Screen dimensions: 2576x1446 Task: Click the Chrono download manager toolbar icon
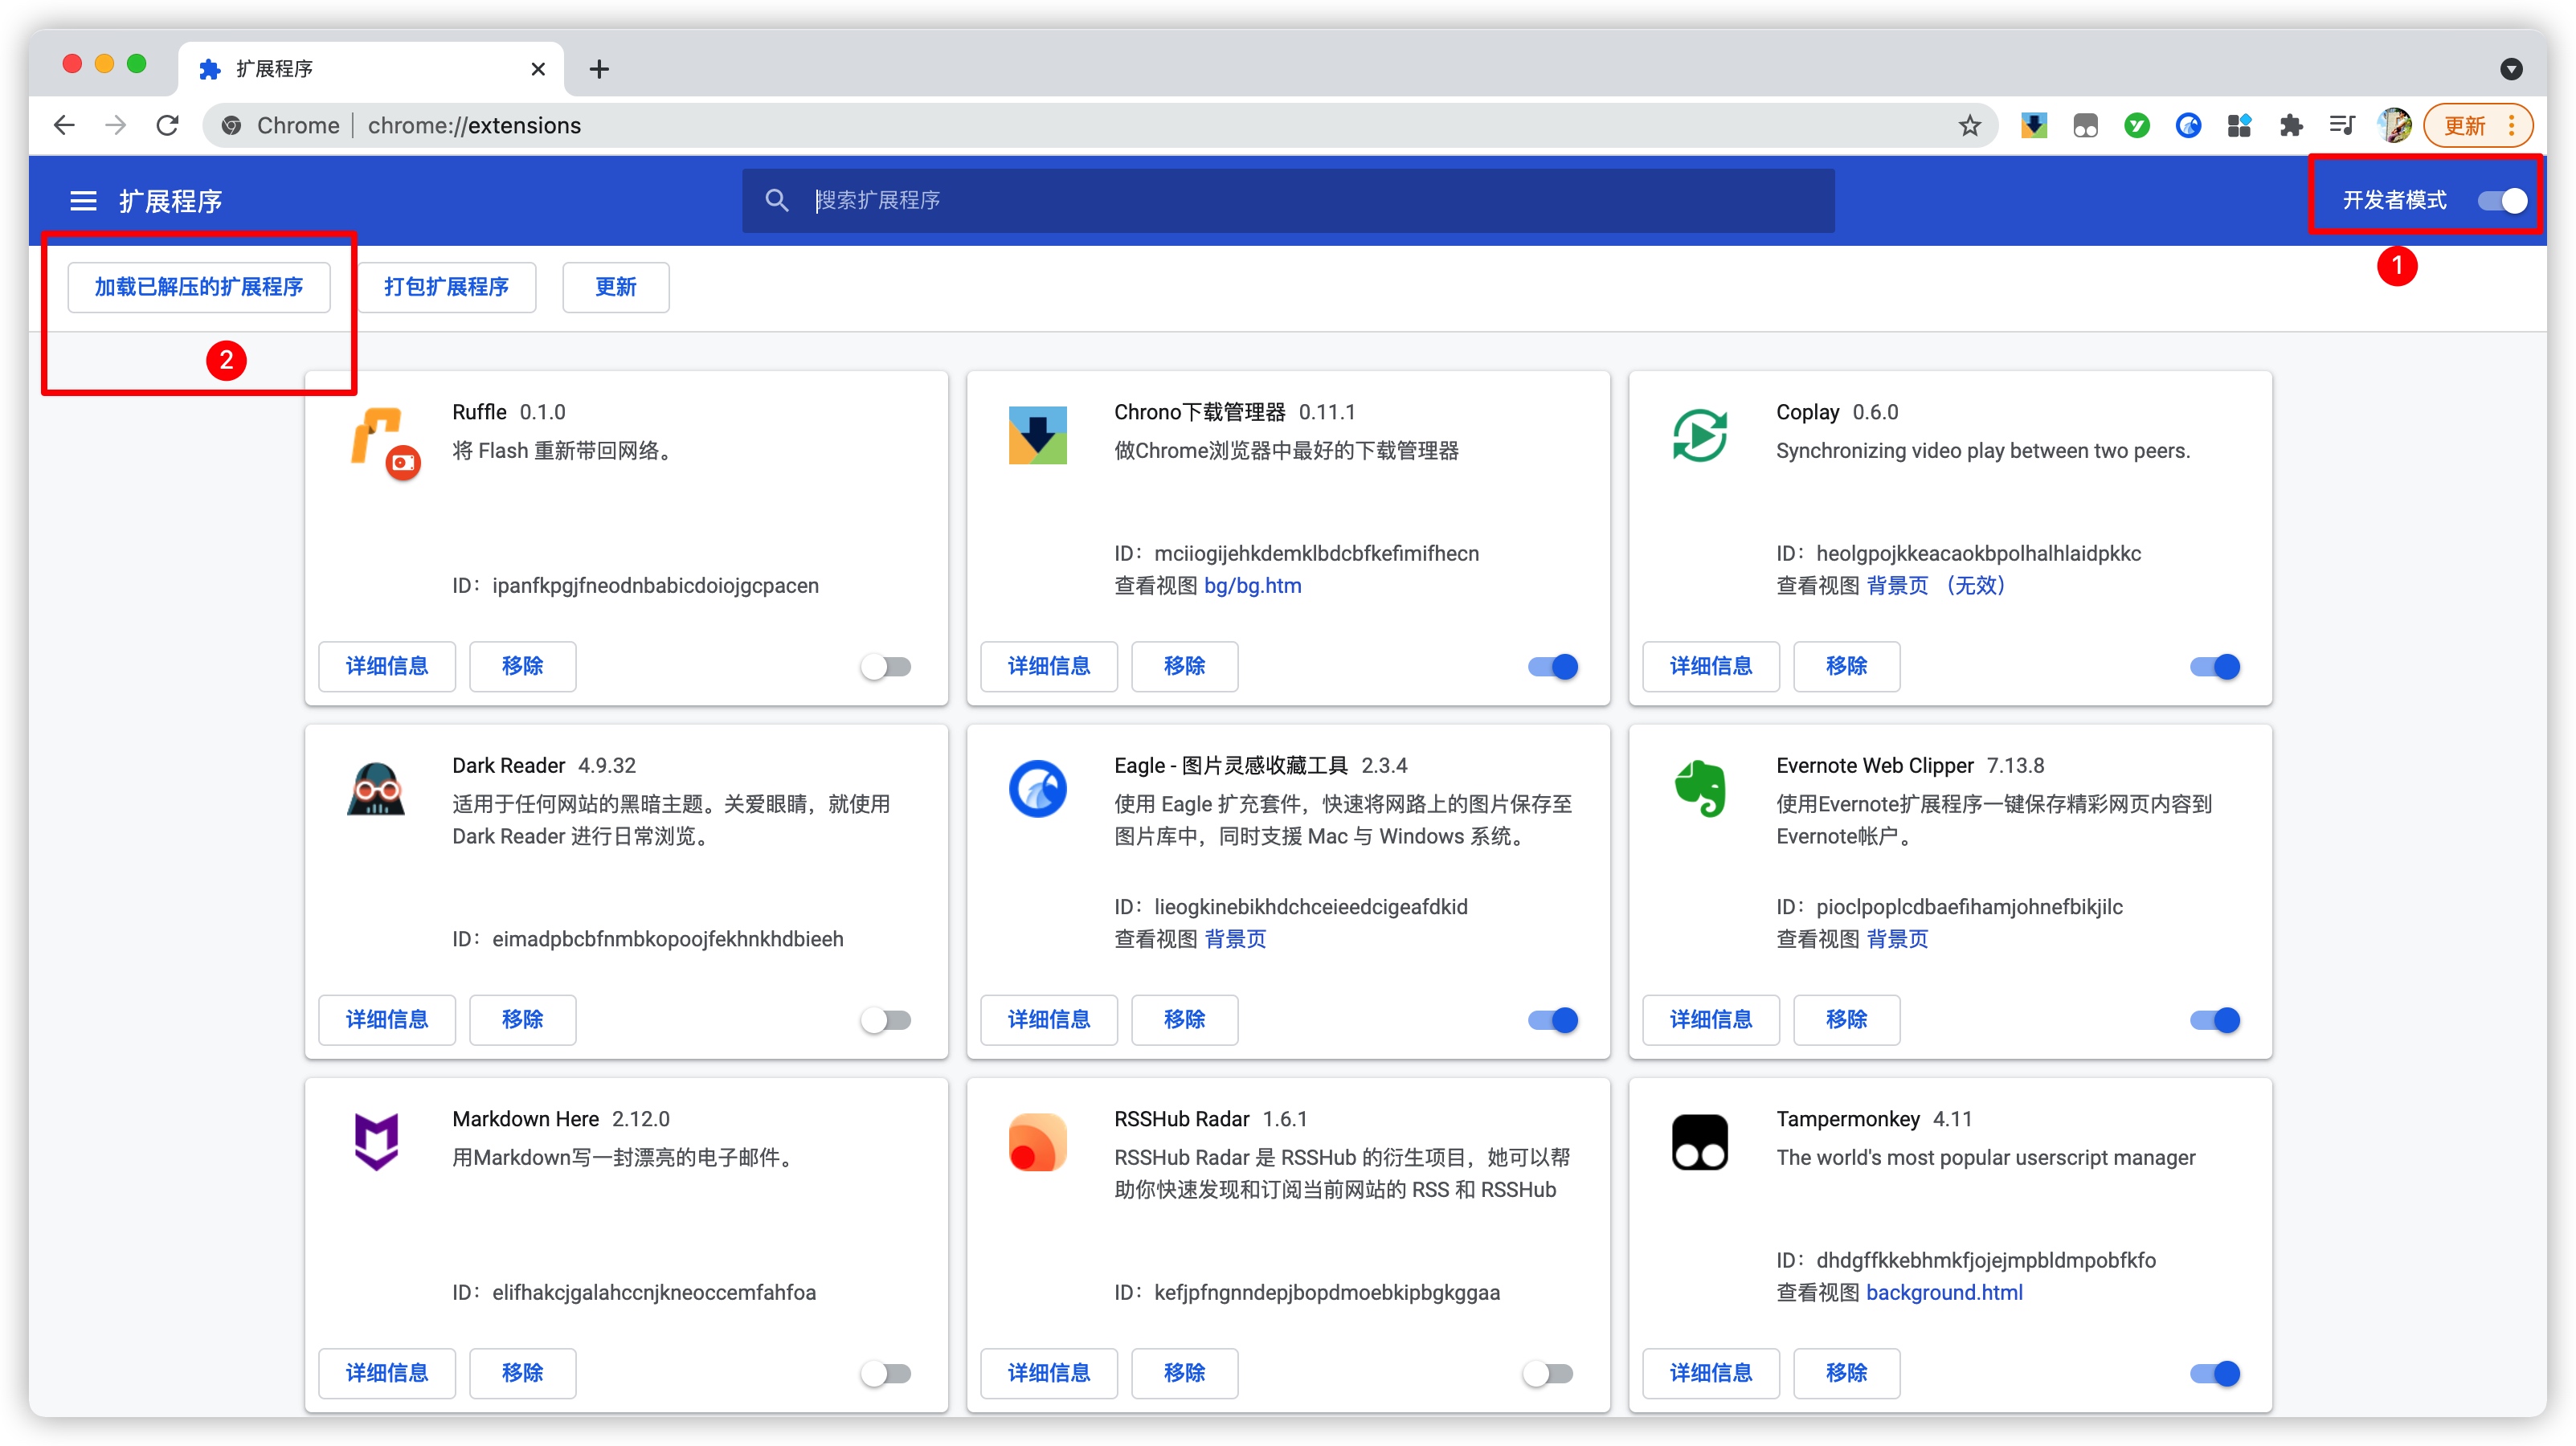click(x=2033, y=125)
